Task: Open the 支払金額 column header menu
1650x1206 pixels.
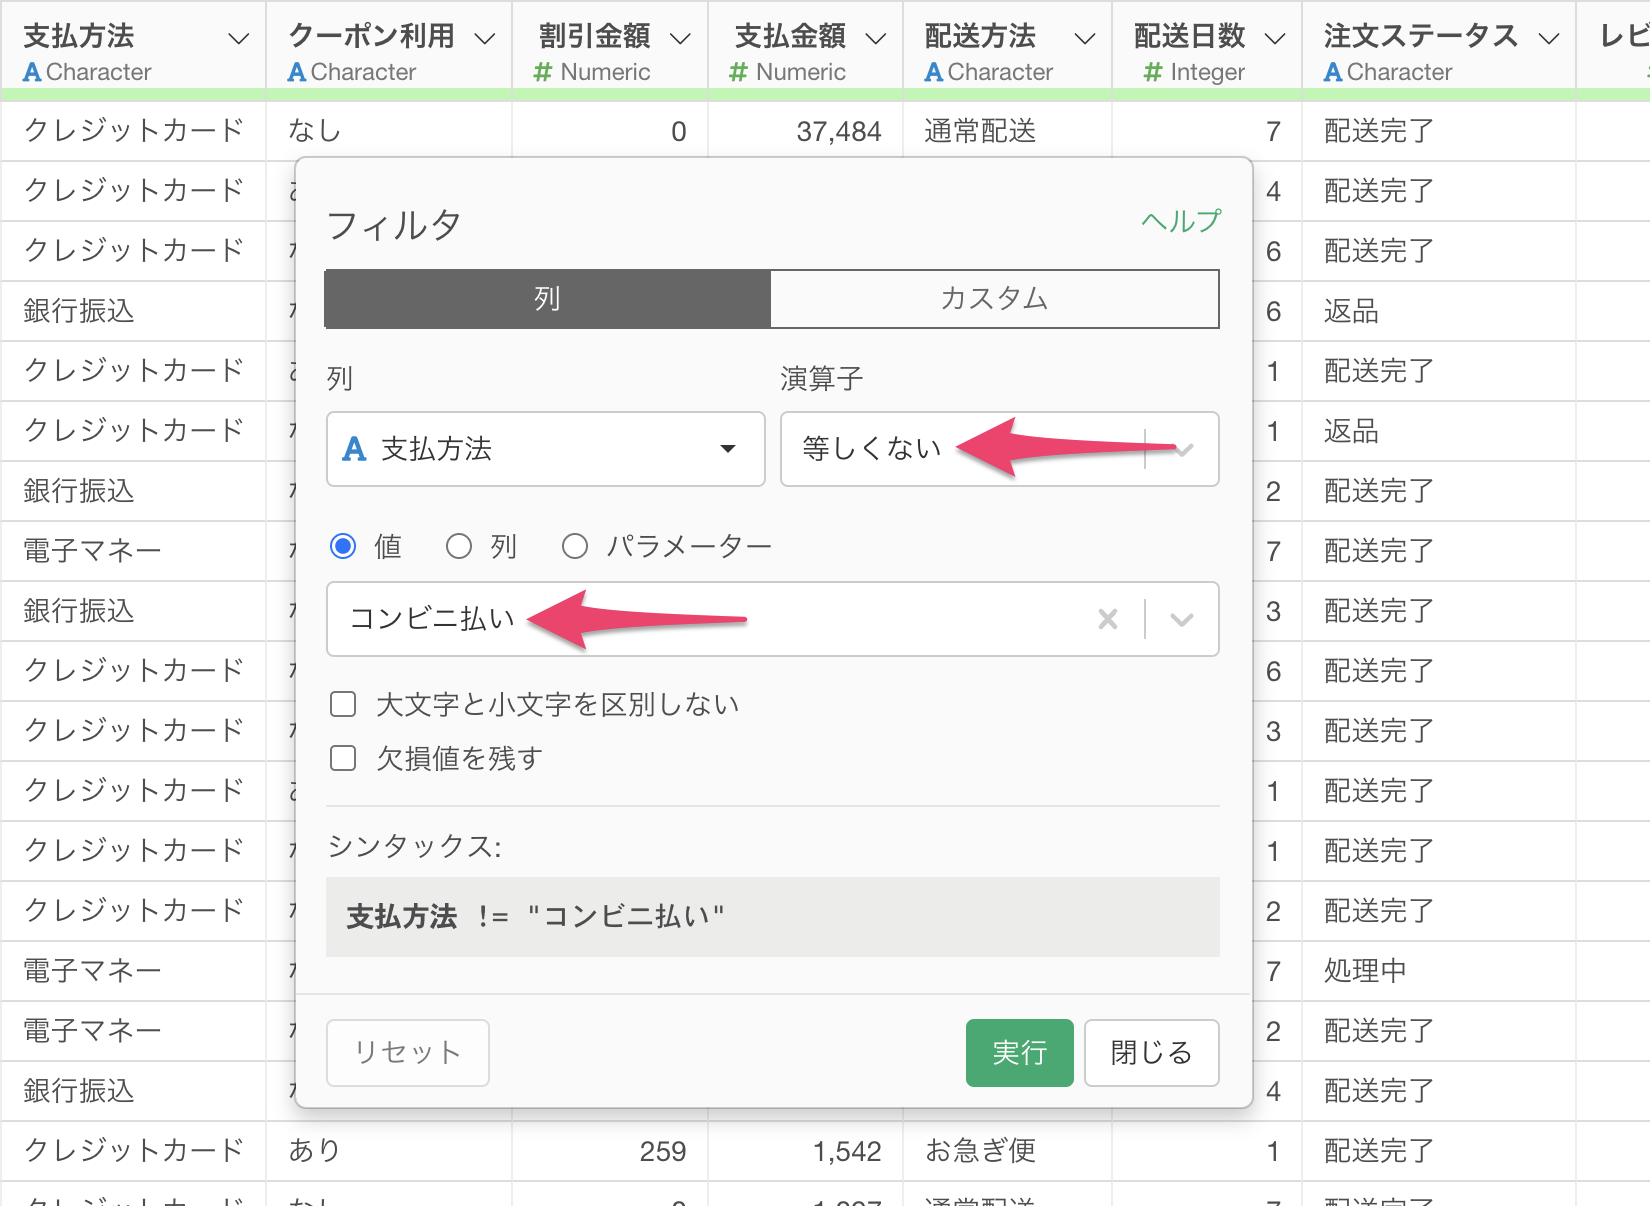Action: (876, 39)
